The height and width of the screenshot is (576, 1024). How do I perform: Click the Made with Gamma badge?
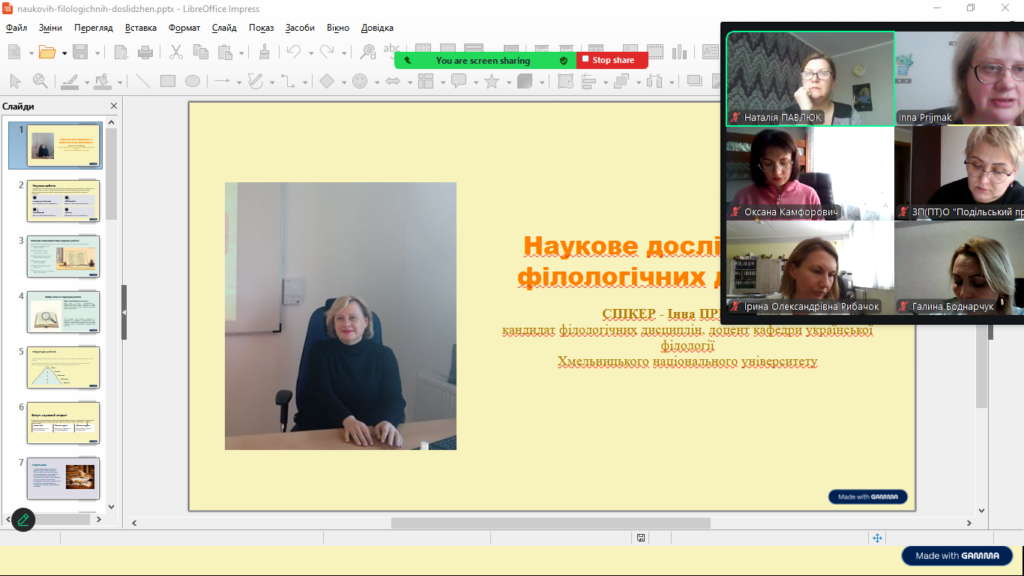click(957, 556)
